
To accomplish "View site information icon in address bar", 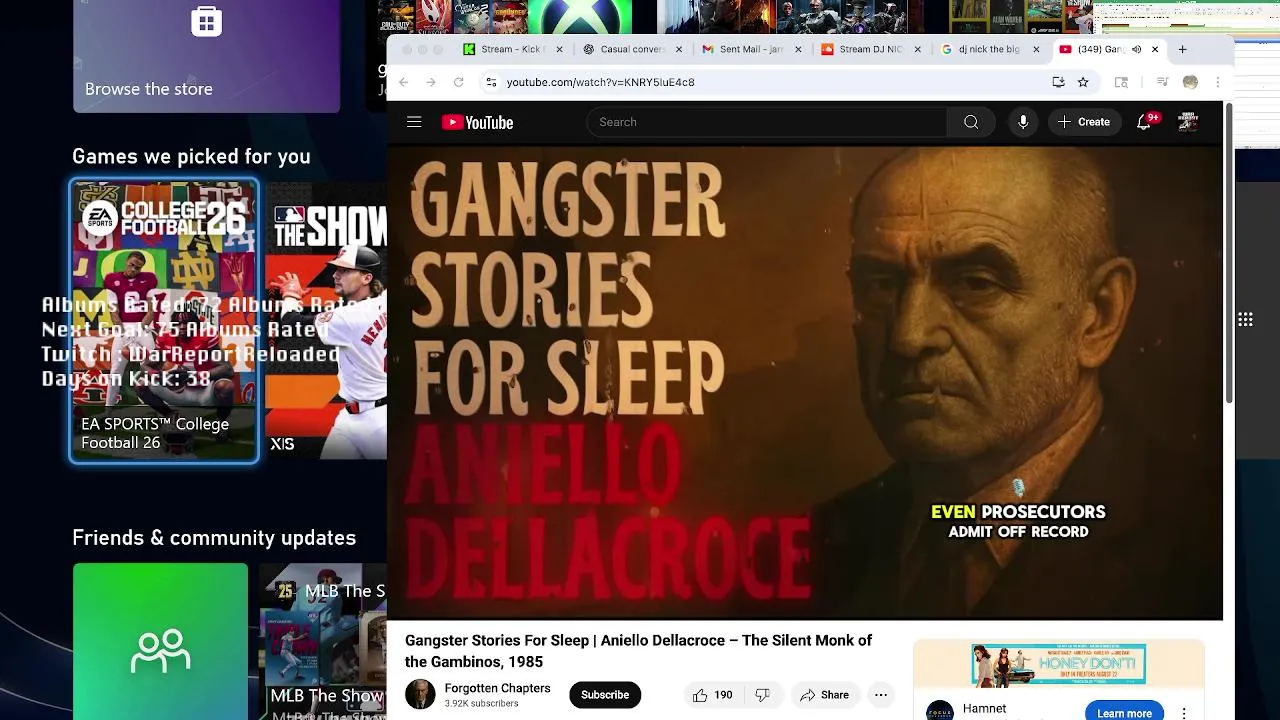I will [490, 82].
